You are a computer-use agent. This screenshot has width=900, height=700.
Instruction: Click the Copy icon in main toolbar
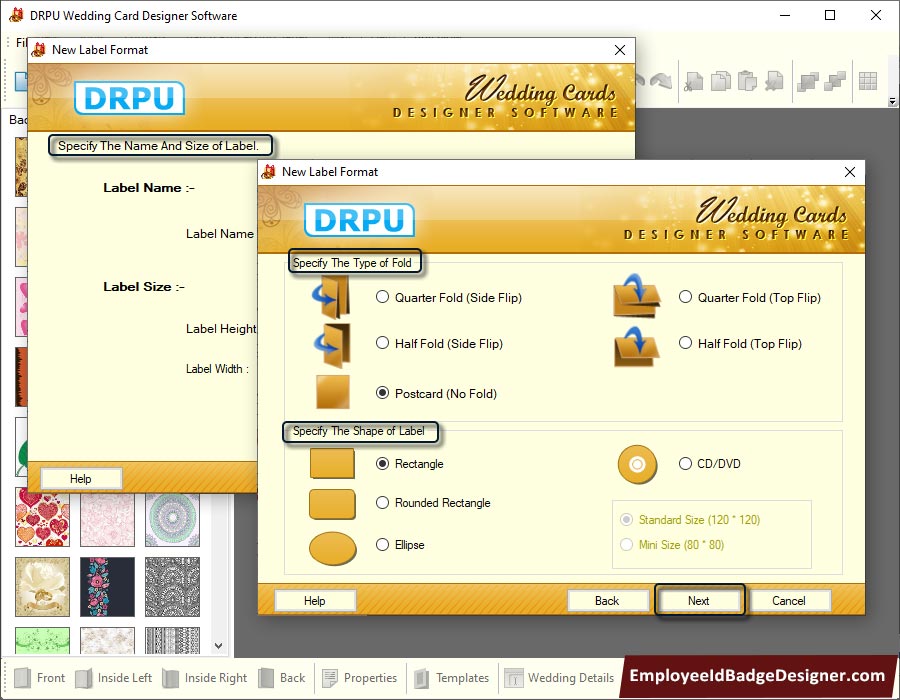tap(721, 81)
